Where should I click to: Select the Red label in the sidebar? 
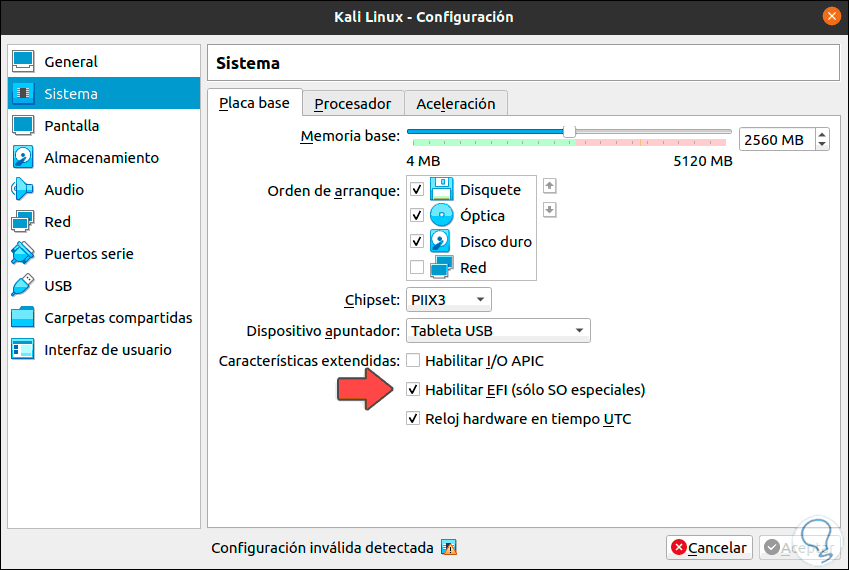pyautogui.click(x=57, y=221)
